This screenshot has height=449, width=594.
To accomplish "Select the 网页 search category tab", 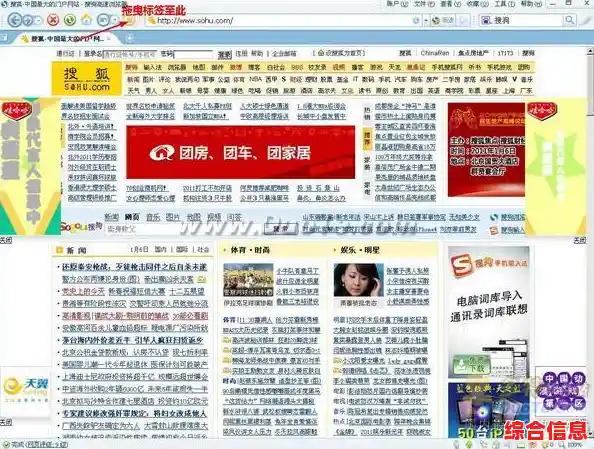I will tap(132, 217).
